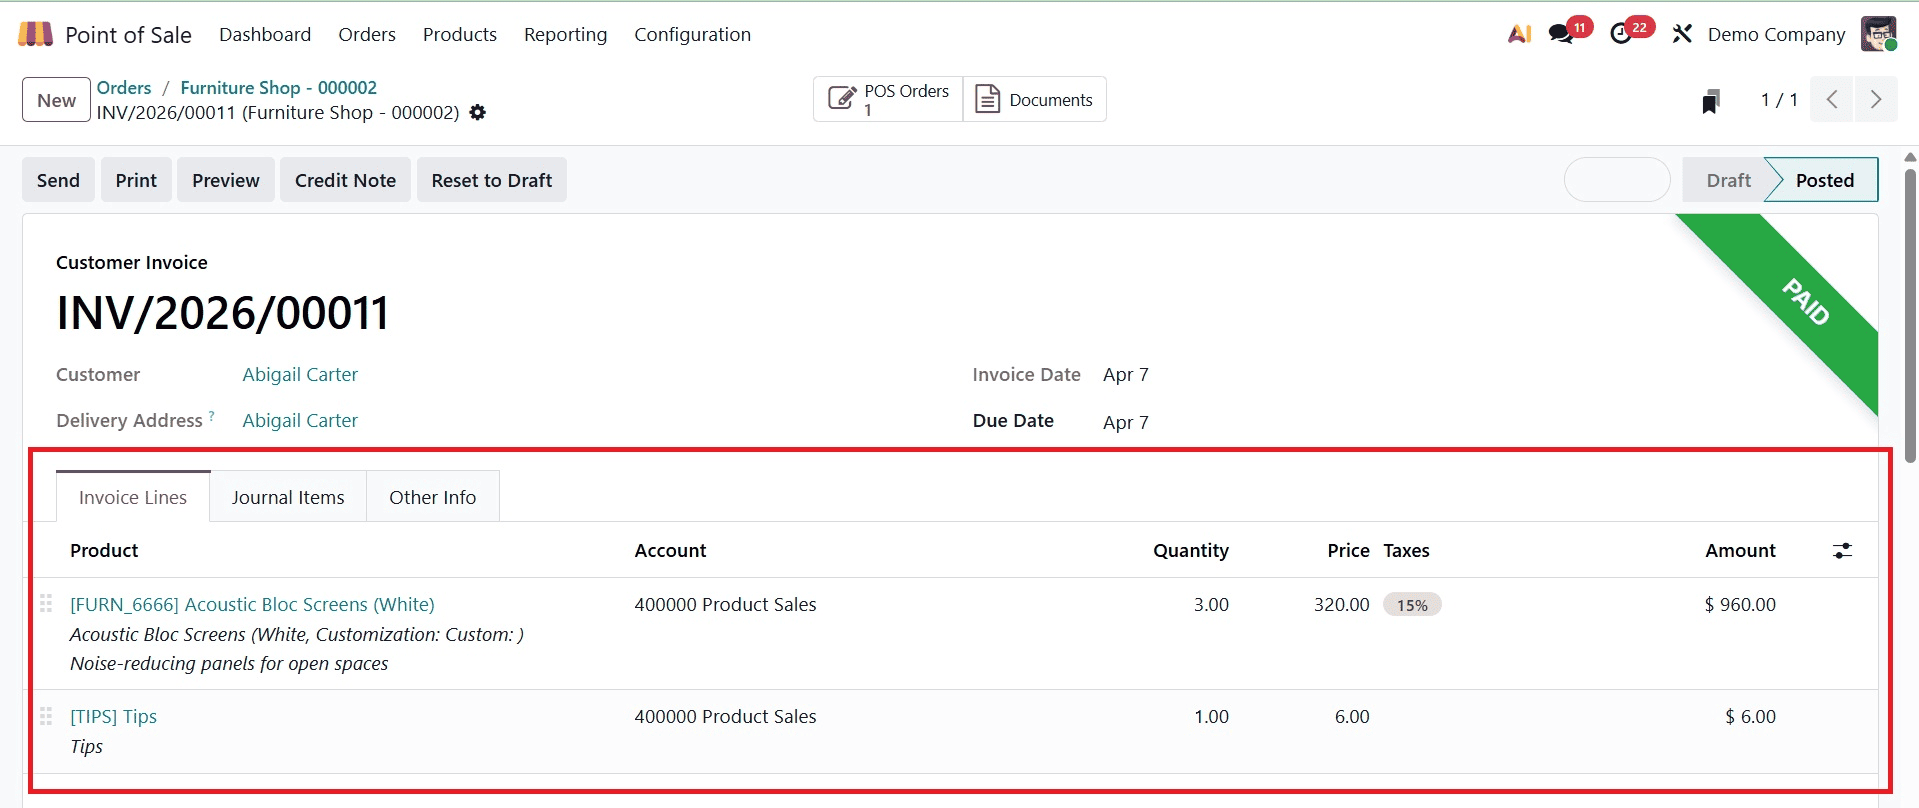This screenshot has height=808, width=1919.
Task: Click the $ 960.00 amount
Action: (x=1740, y=604)
